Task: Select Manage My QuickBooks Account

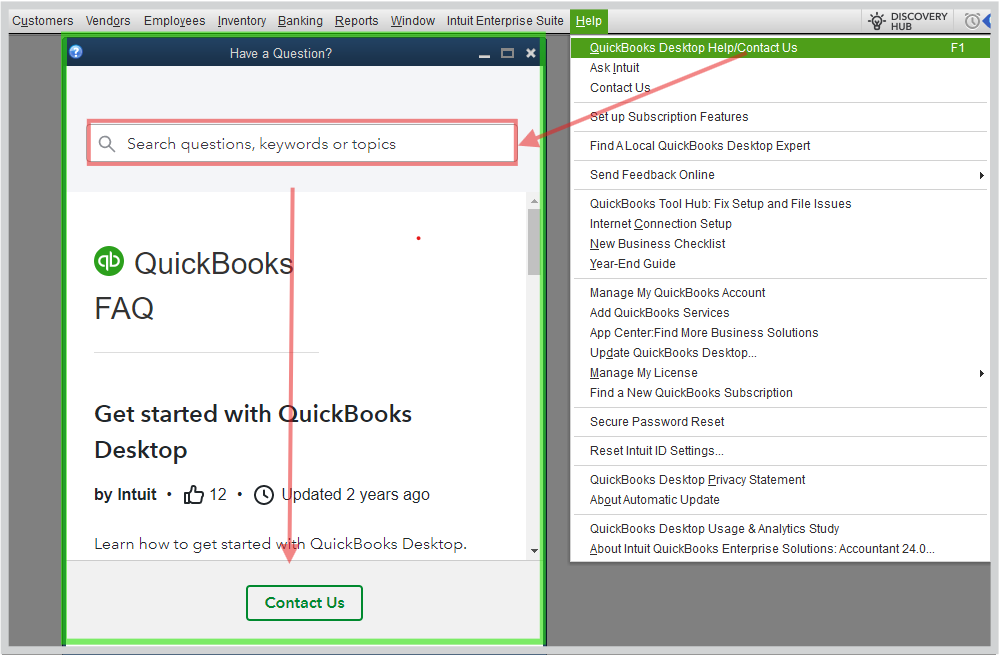Action: pos(780,293)
